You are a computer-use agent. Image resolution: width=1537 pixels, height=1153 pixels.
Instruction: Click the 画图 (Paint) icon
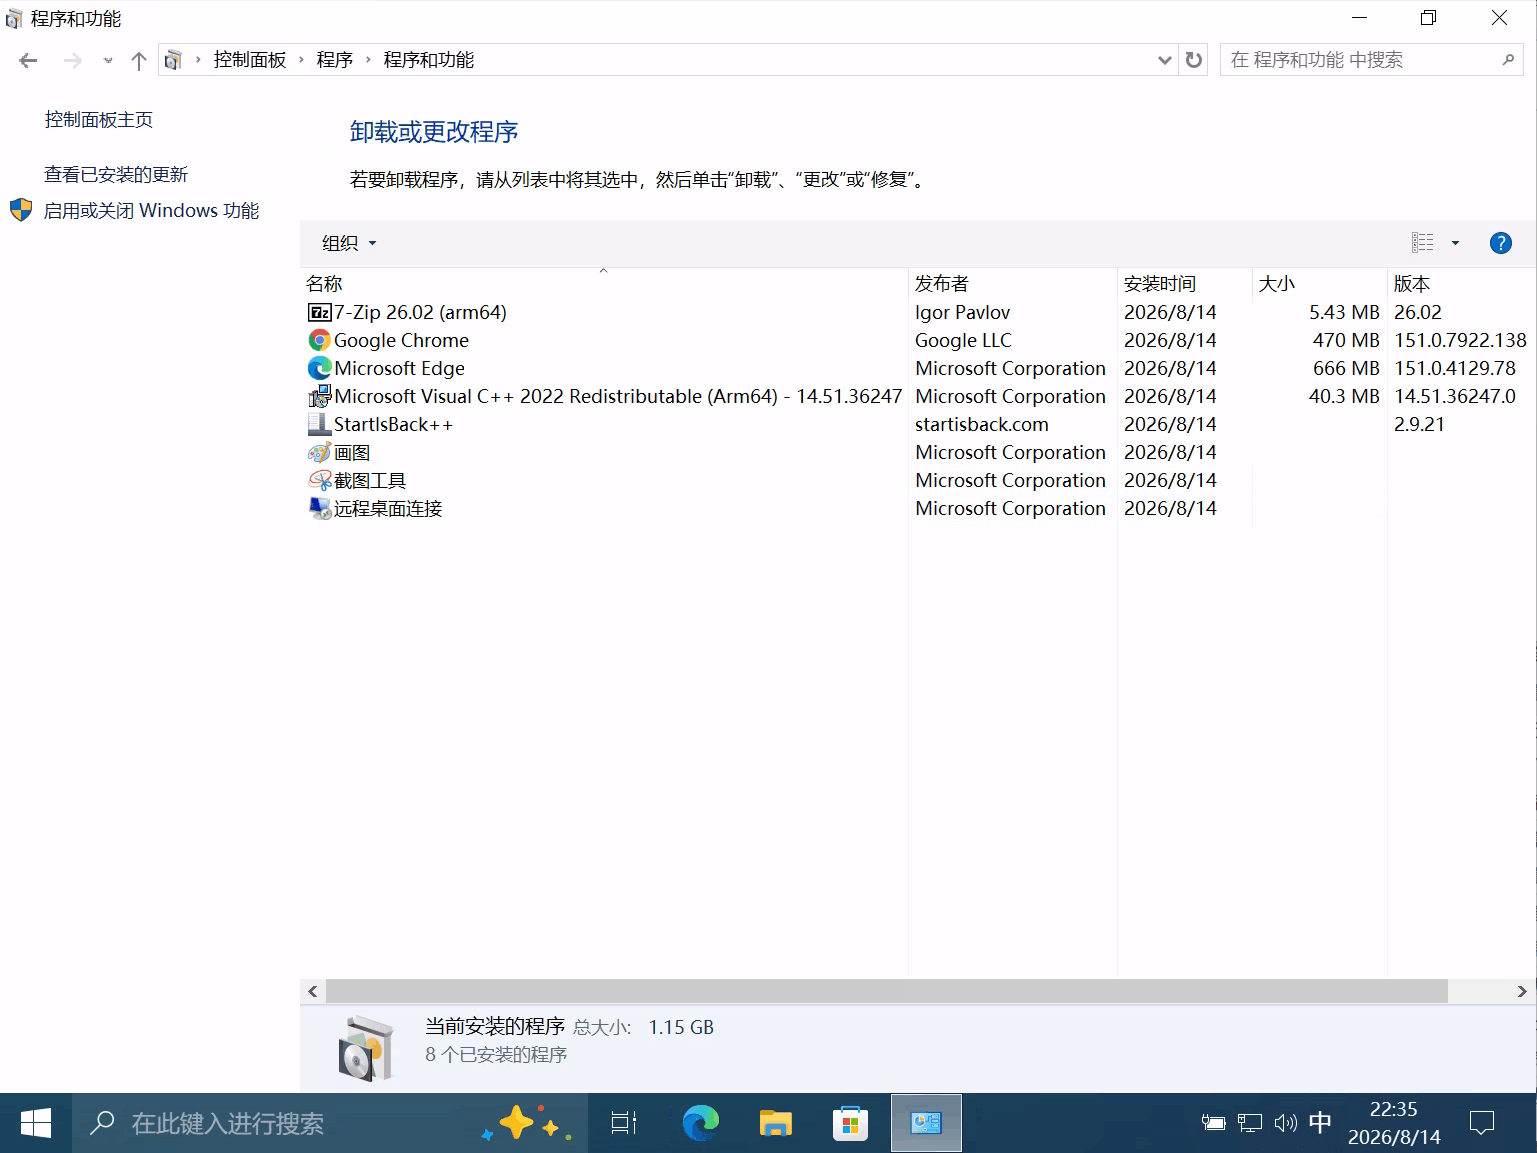click(319, 453)
